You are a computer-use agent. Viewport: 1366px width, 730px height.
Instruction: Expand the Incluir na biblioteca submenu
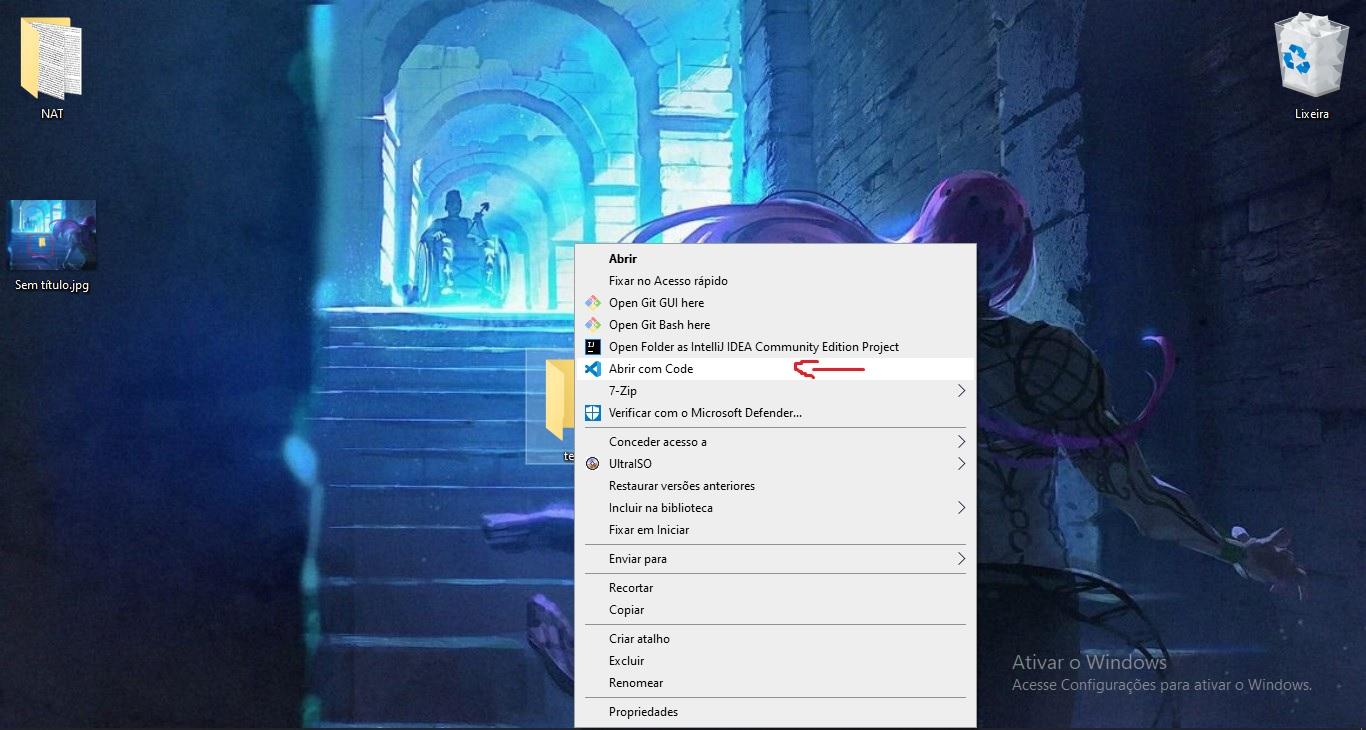960,507
